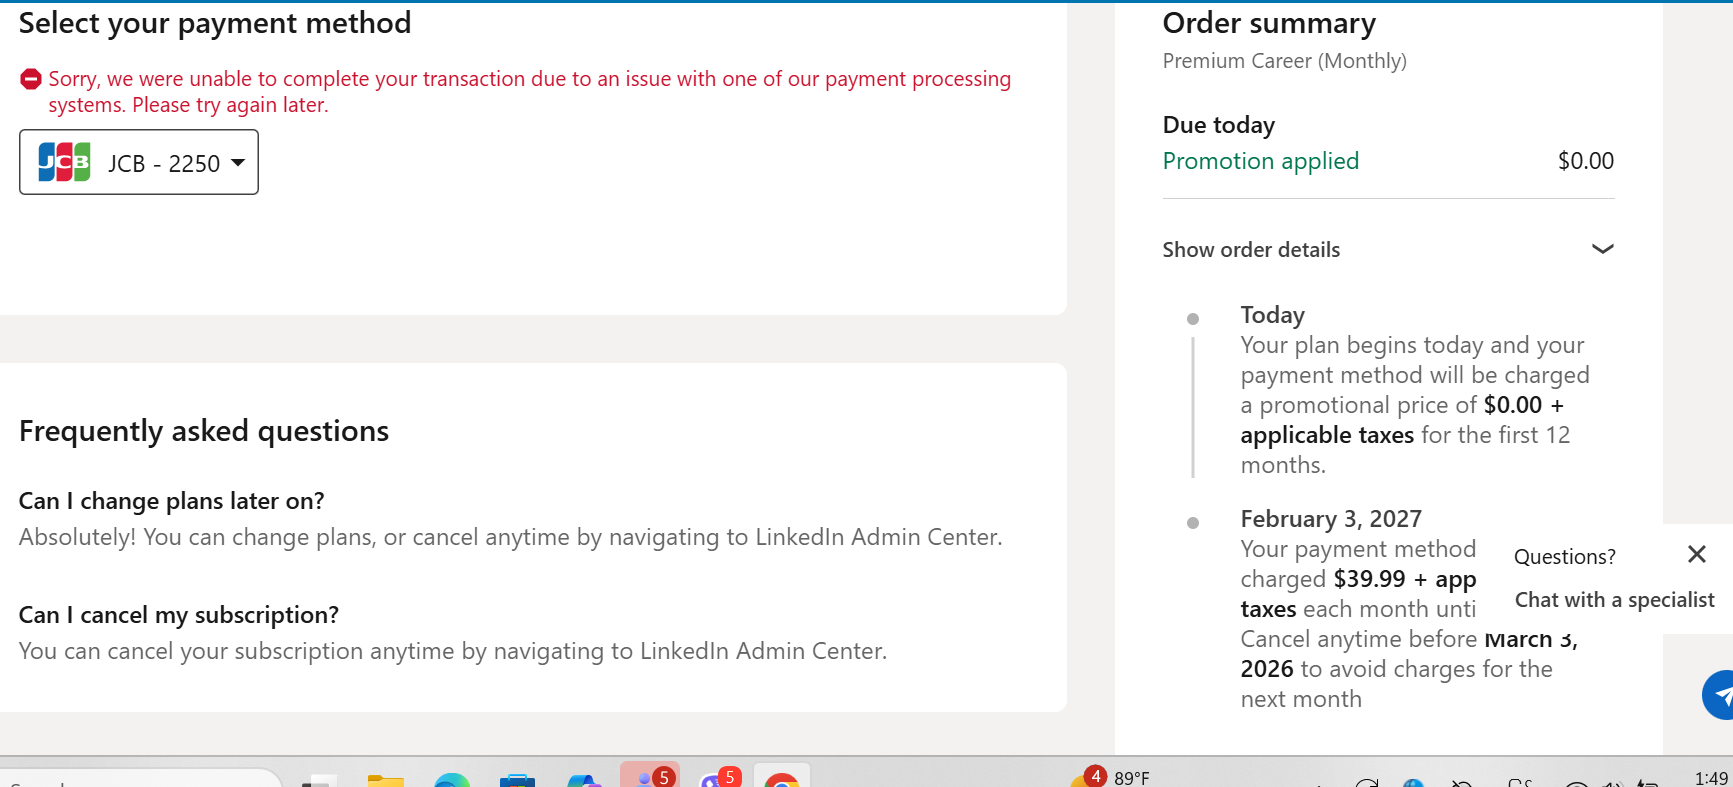Open File Explorer in the taskbar
Viewport: 1733px width, 787px height.
click(385, 779)
